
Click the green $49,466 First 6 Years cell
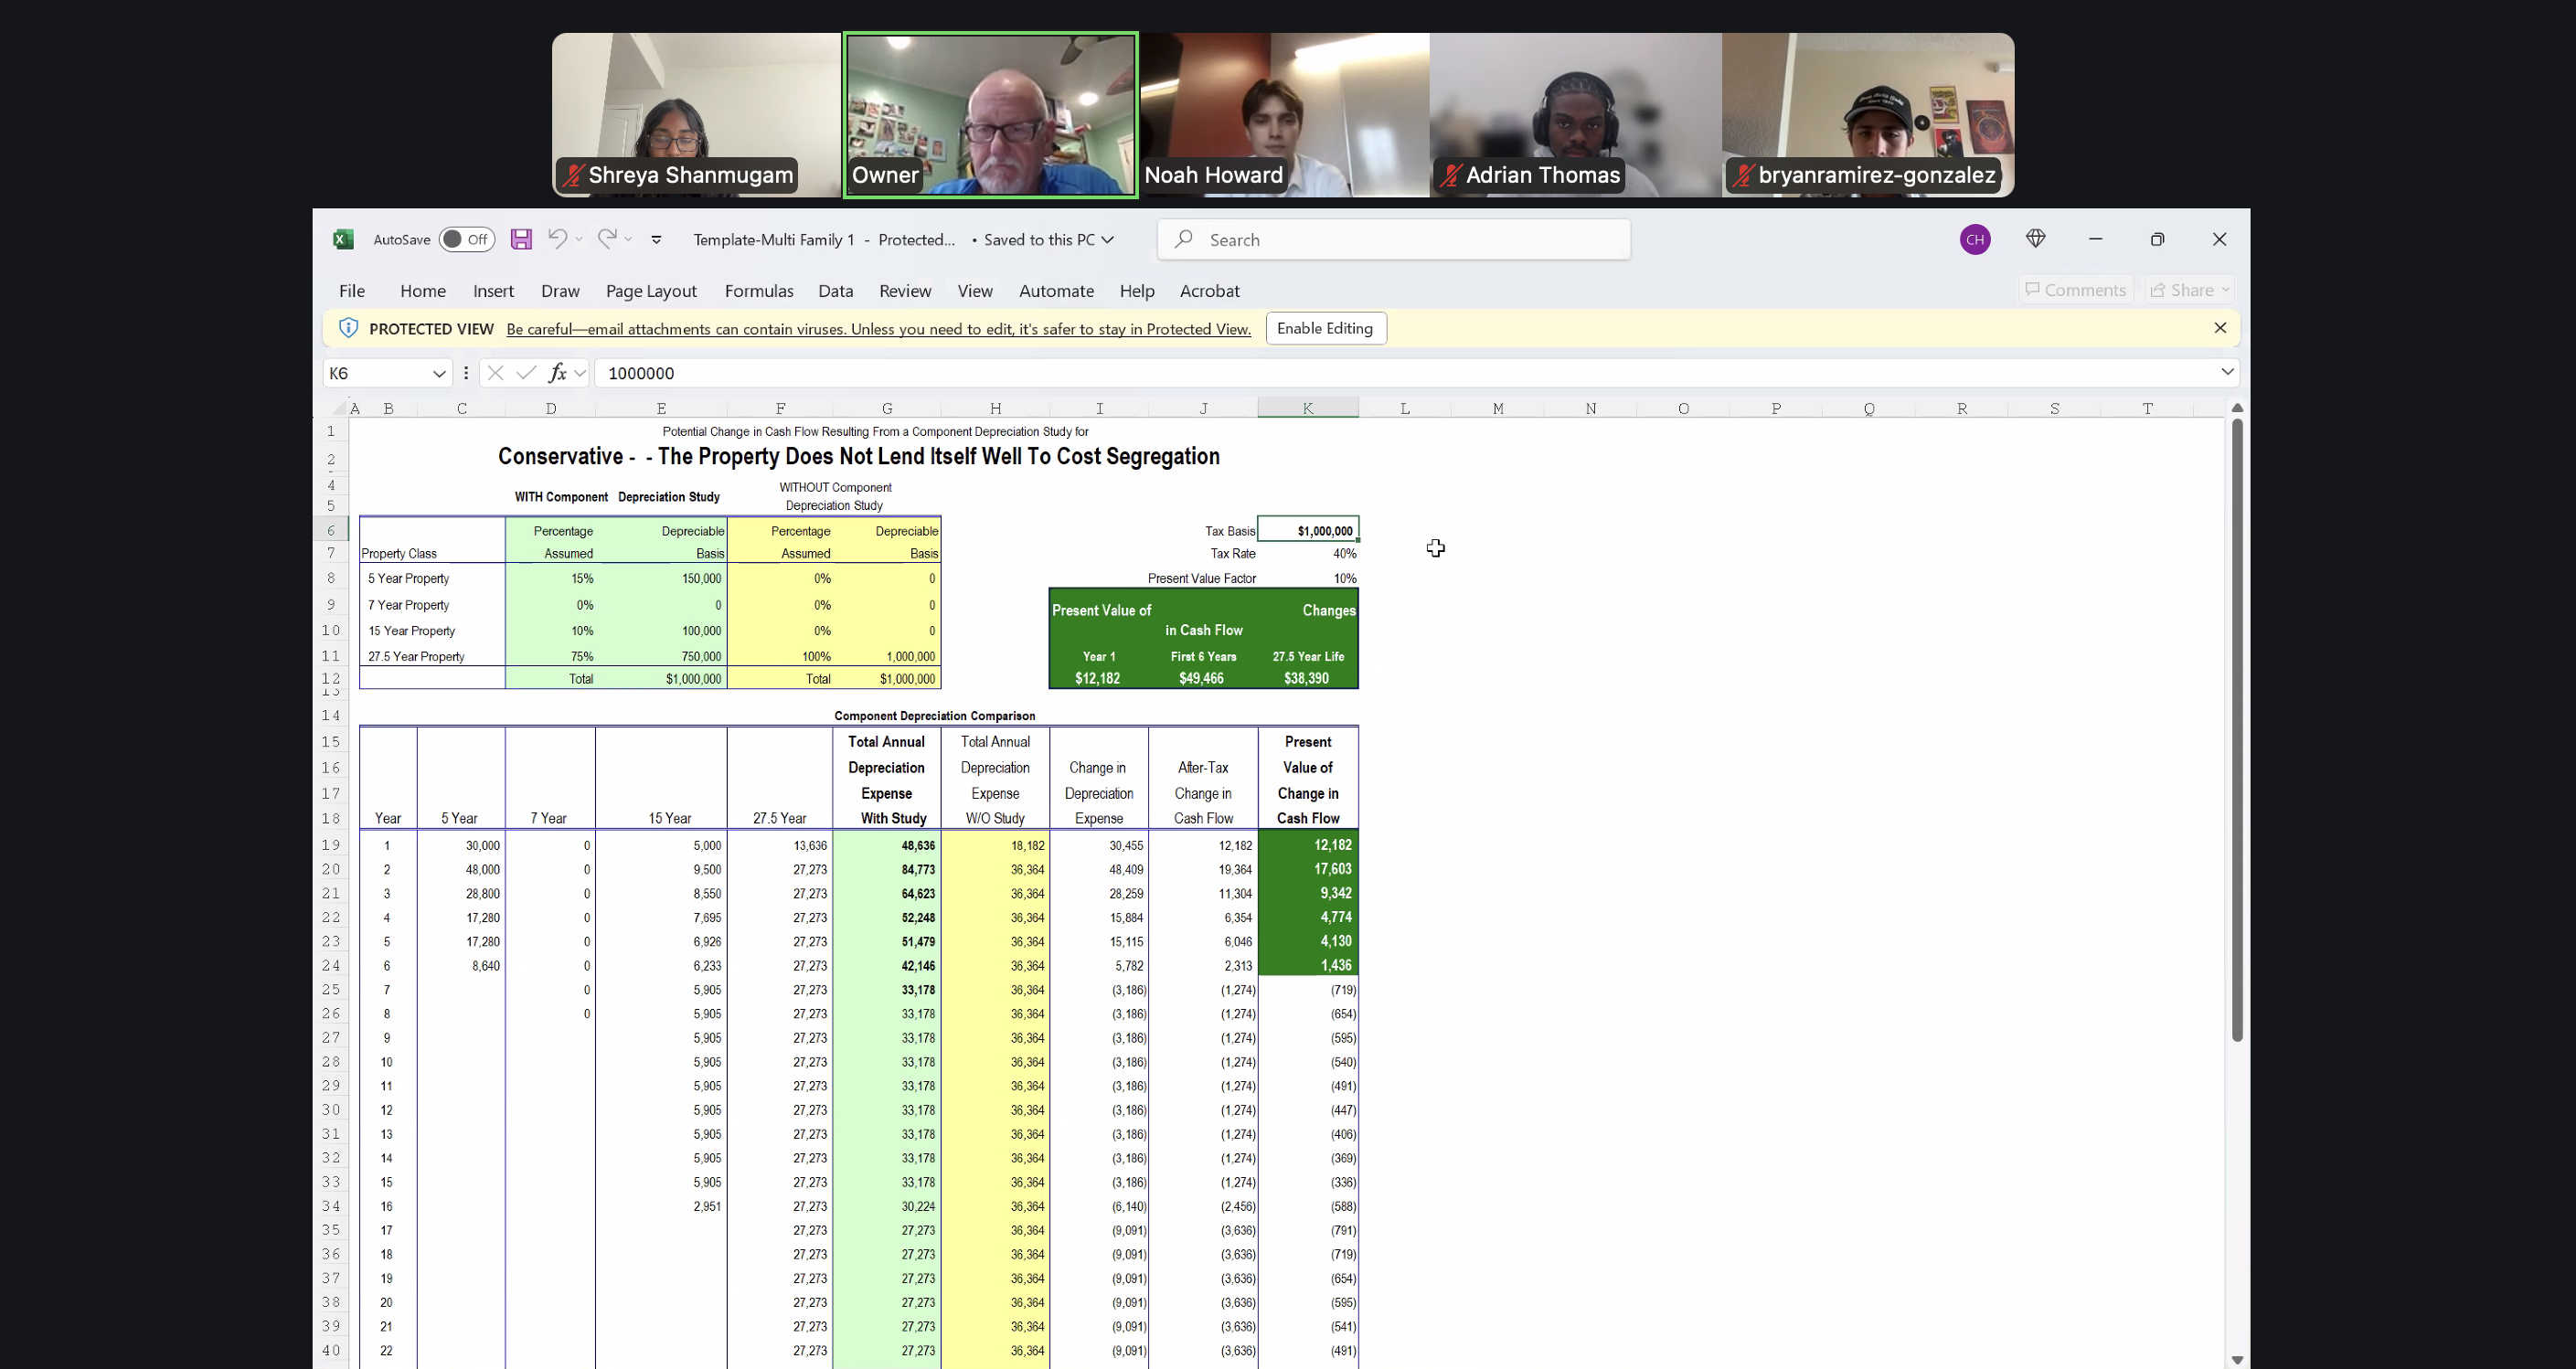pos(1203,679)
